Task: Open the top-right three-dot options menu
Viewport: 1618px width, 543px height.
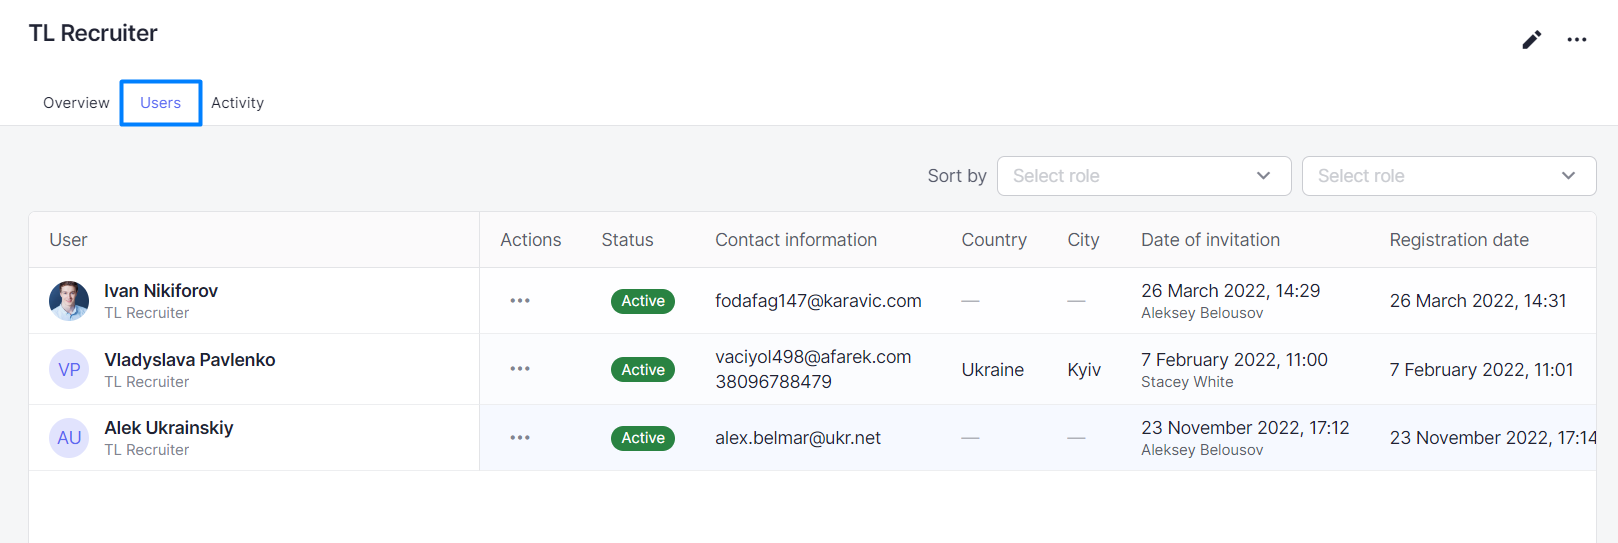Action: coord(1577,40)
